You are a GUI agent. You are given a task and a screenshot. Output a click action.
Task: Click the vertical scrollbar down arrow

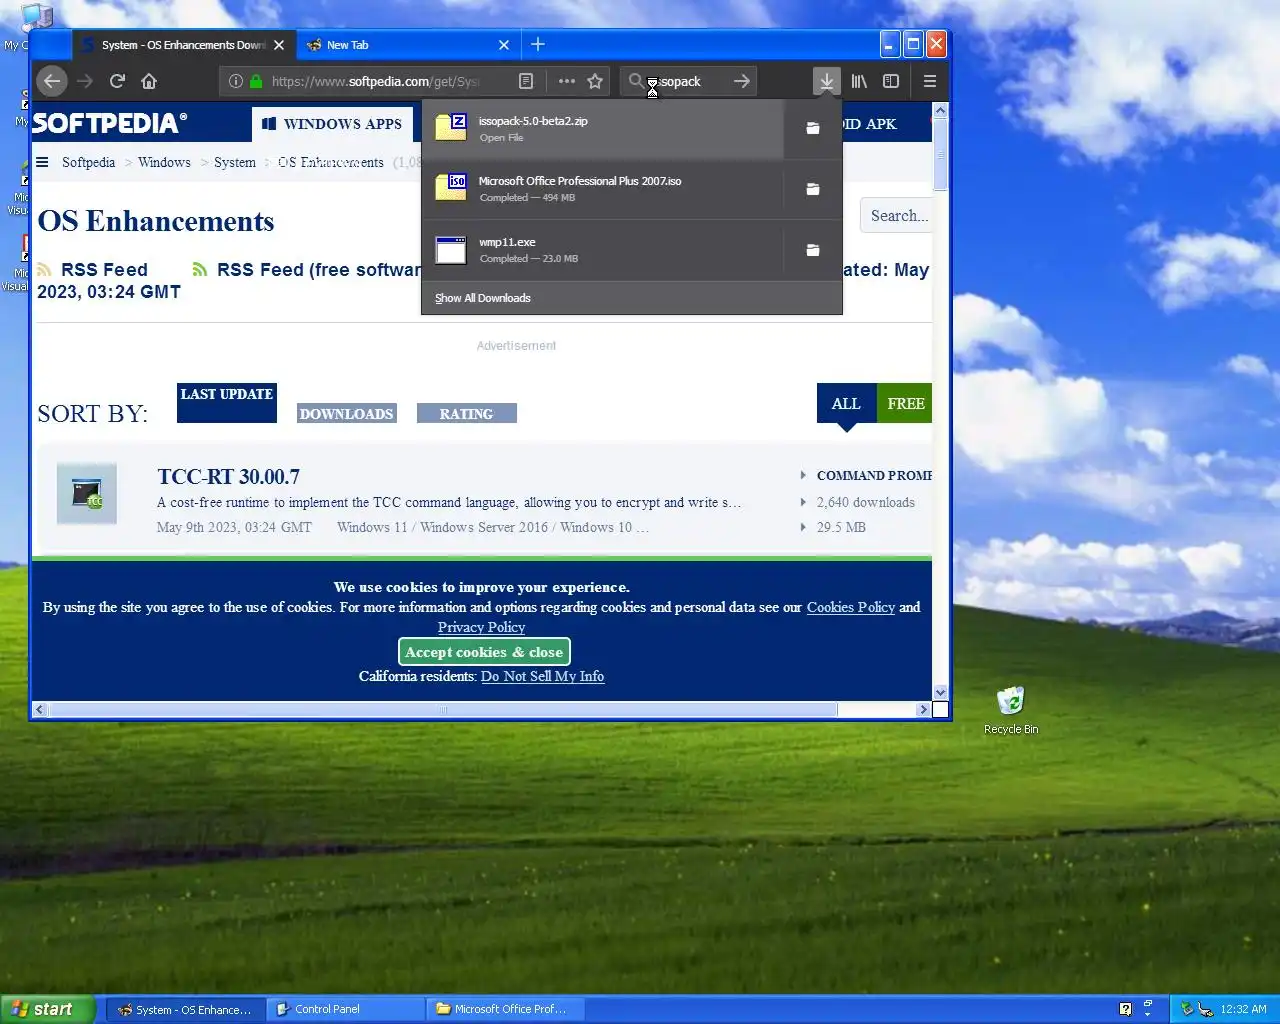pyautogui.click(x=940, y=692)
